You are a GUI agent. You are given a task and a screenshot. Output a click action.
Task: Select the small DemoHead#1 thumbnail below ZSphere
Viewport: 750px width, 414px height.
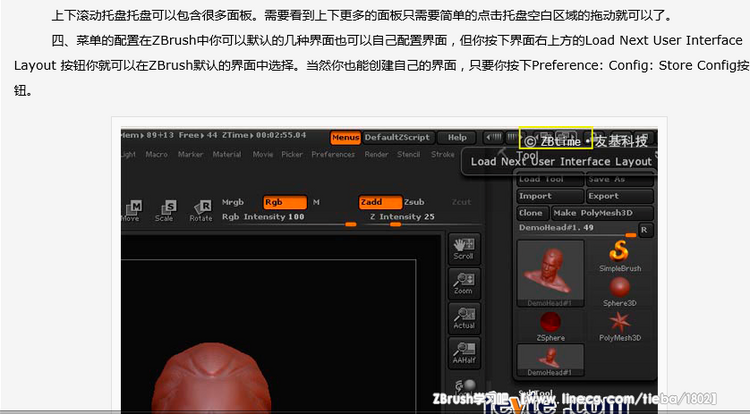pos(551,360)
